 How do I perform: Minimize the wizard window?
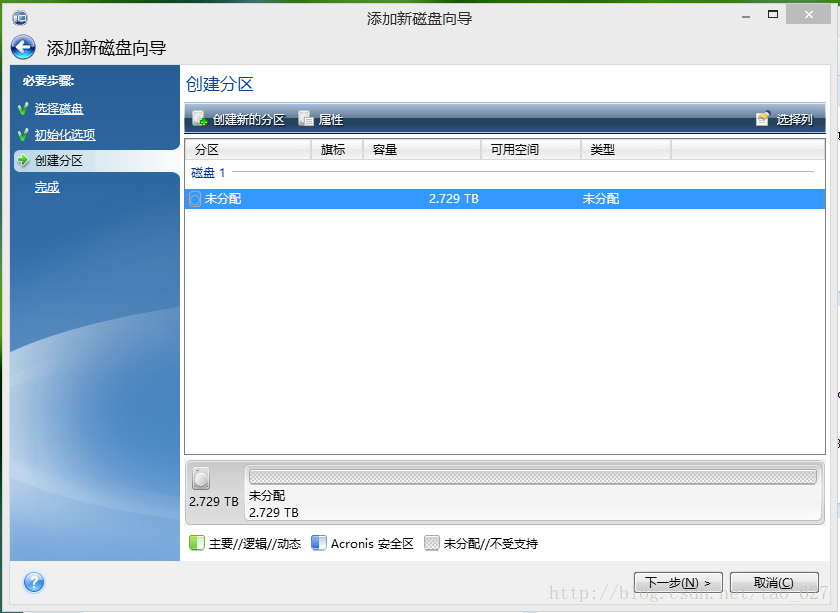pos(746,17)
